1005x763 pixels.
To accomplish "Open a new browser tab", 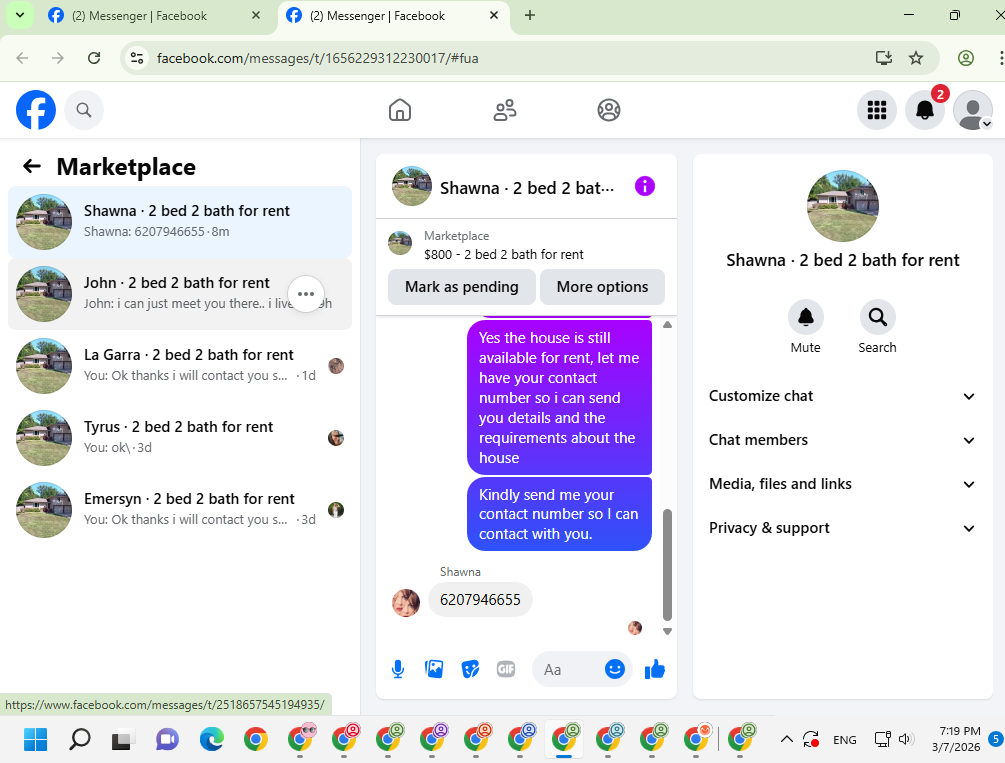I will click(x=529, y=15).
